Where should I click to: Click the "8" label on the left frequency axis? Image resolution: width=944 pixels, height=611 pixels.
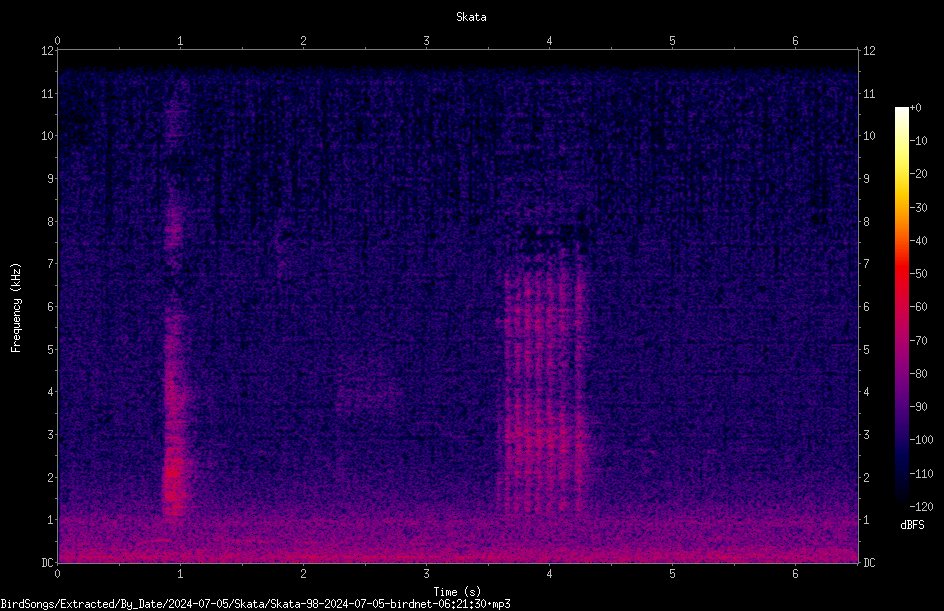click(50, 222)
